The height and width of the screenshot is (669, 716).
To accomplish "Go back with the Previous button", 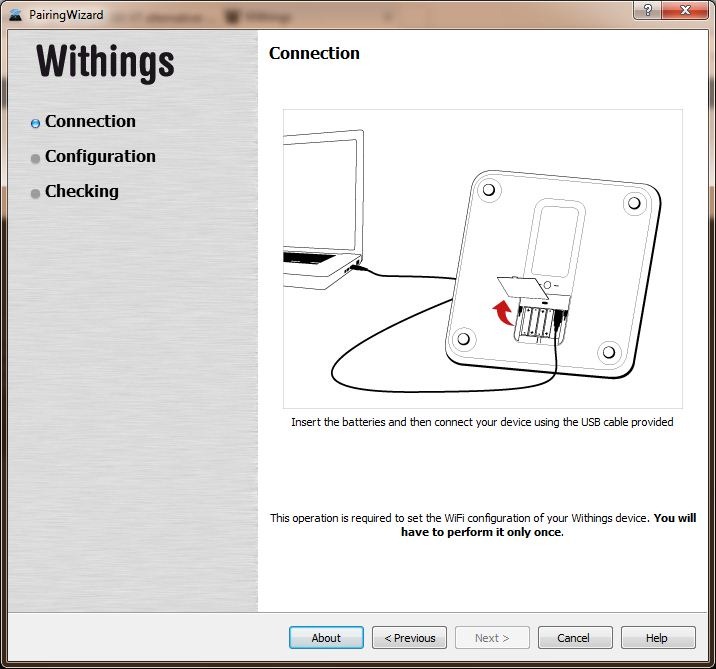I will point(409,637).
